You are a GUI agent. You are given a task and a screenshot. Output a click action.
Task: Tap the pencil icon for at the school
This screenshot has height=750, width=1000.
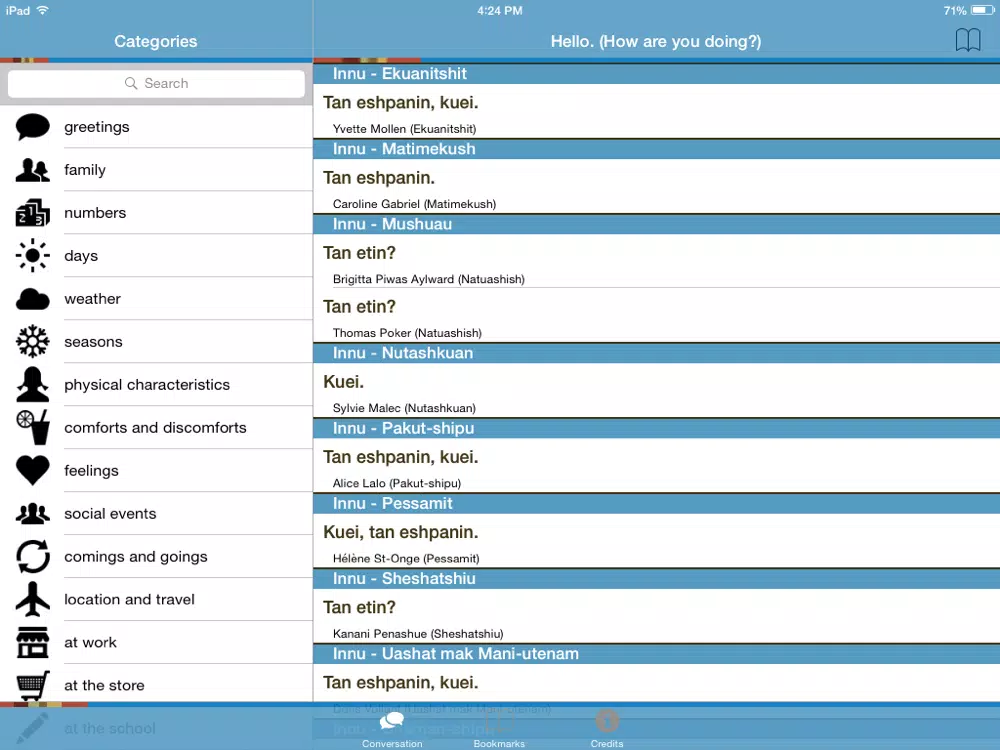pyautogui.click(x=33, y=728)
